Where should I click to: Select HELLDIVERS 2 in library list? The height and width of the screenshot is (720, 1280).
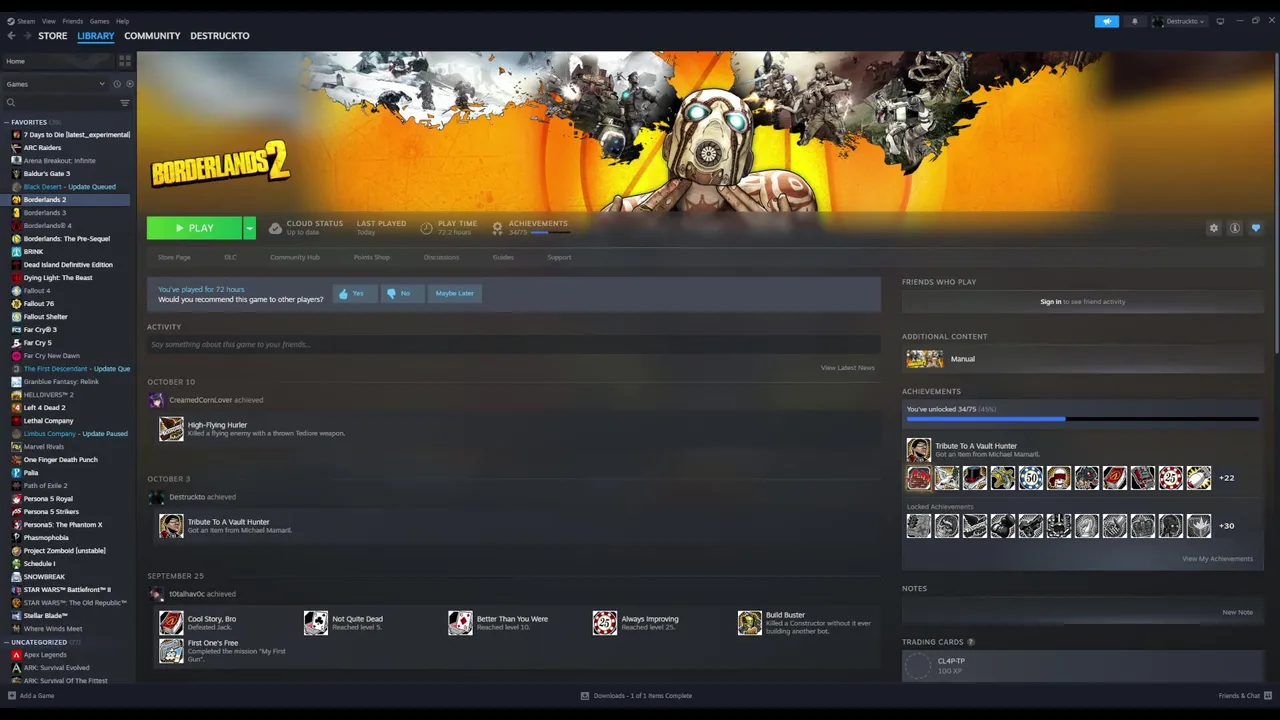coord(49,395)
